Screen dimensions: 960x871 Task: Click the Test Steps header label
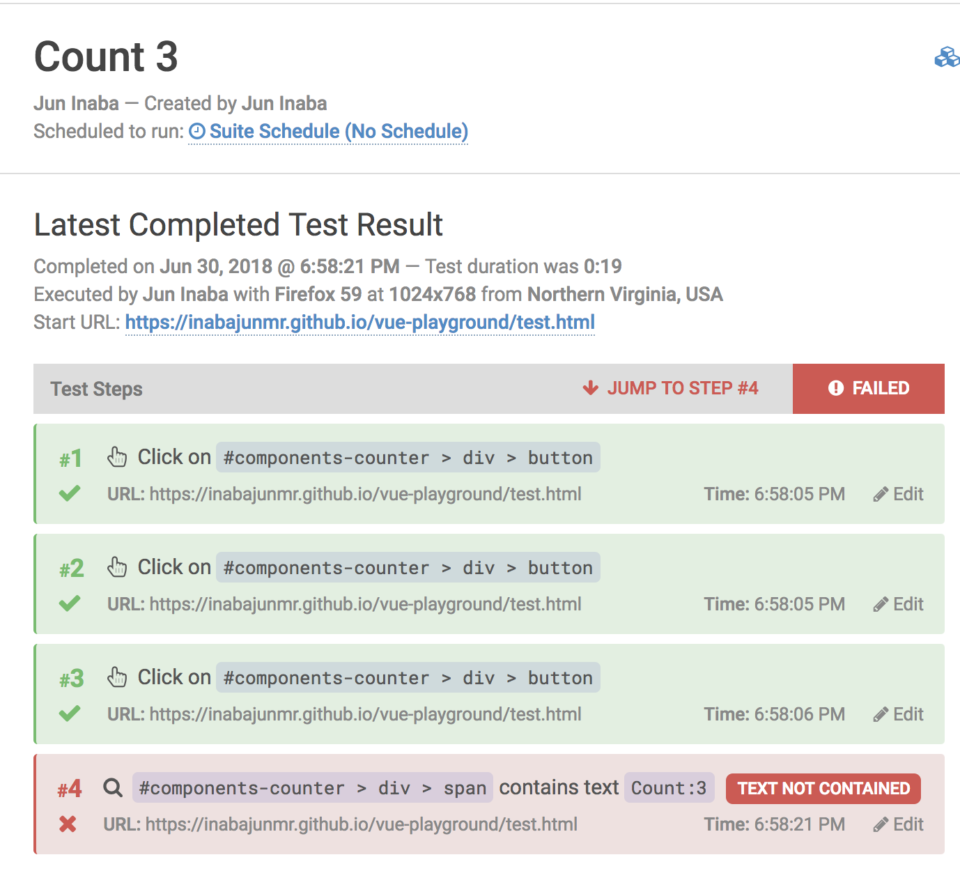(x=96, y=389)
